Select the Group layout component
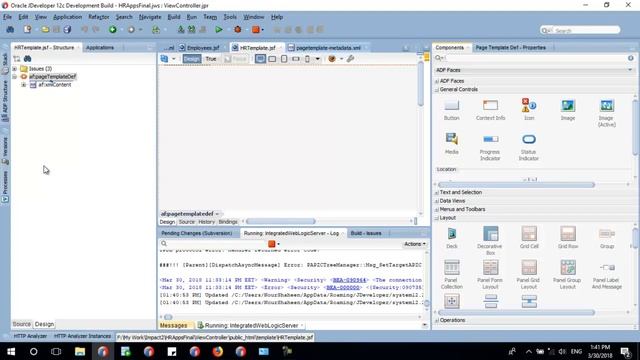The width and height of the screenshot is (640, 360). 607,234
